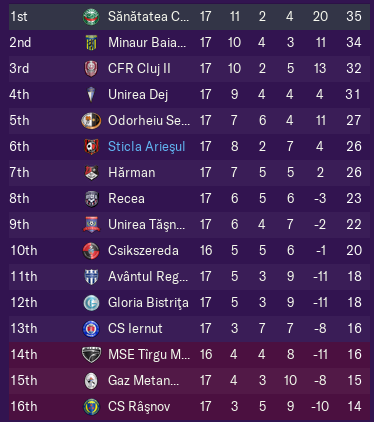374x422 pixels.
Task: Click the Odorheiu Se... team badge
Action: coord(91,121)
